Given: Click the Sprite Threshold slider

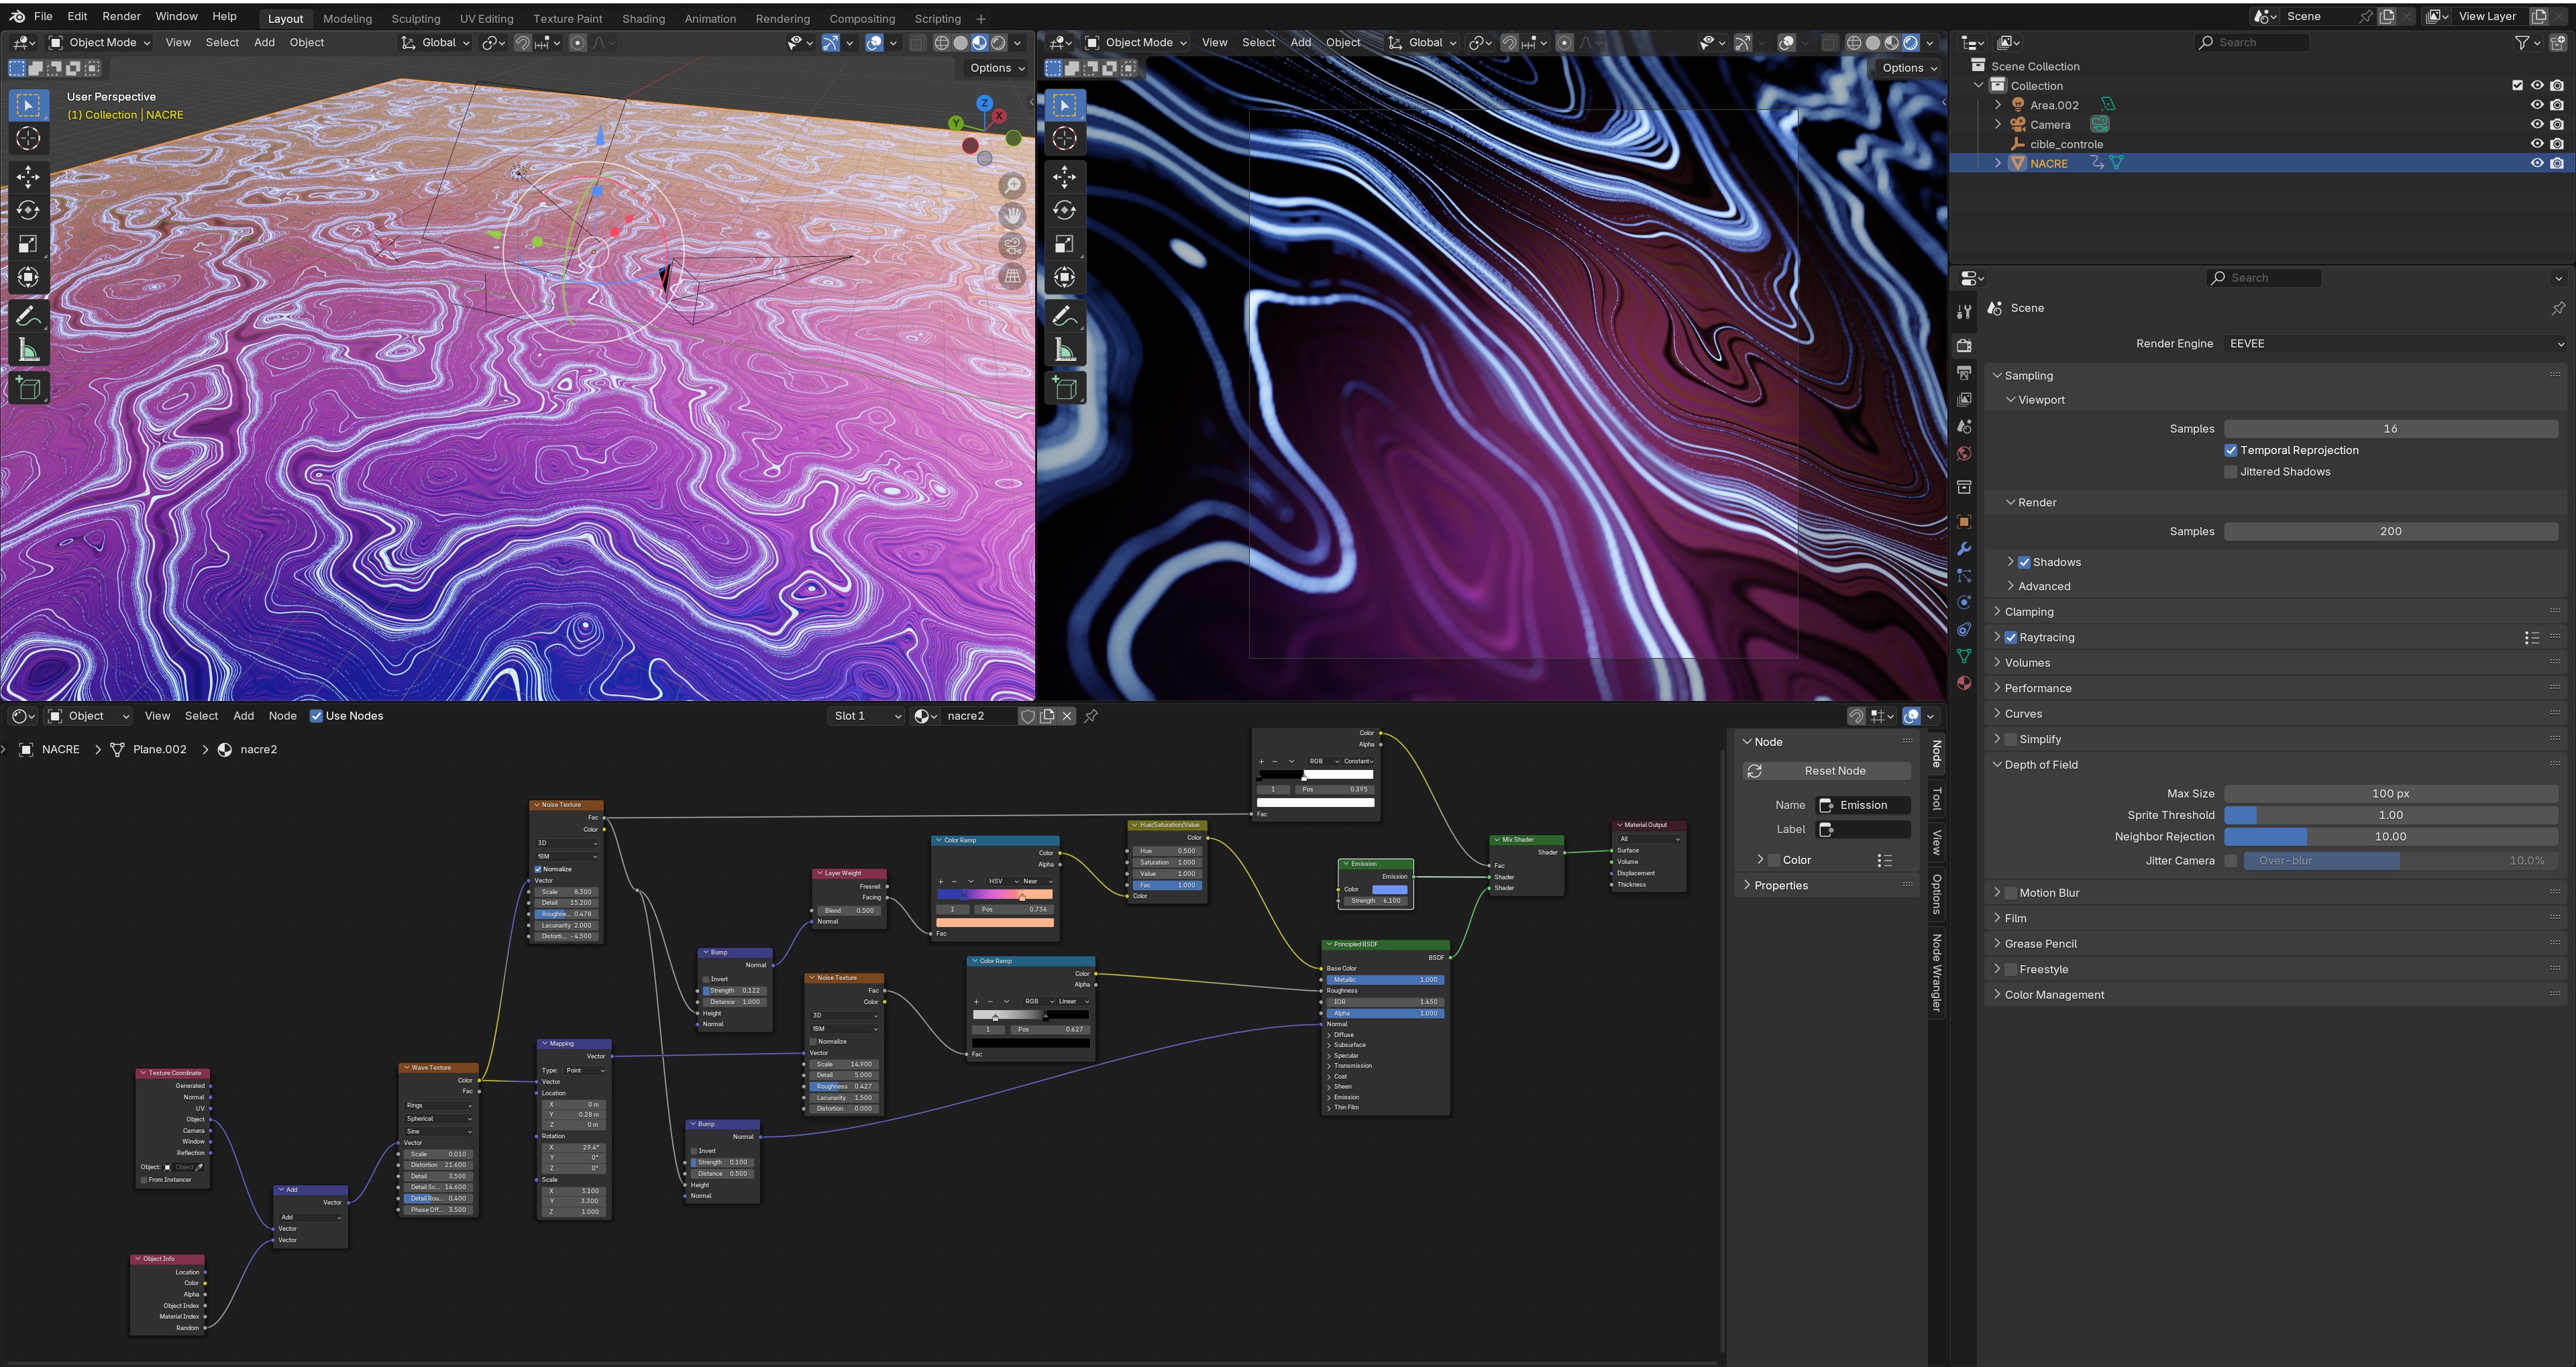Looking at the screenshot, I should tap(2390, 815).
